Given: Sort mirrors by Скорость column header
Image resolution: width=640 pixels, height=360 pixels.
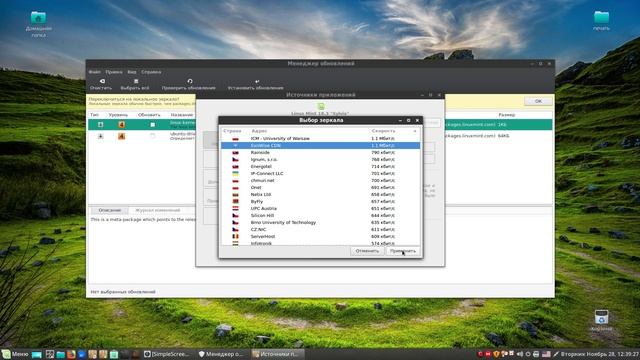Looking at the screenshot, I should (383, 131).
